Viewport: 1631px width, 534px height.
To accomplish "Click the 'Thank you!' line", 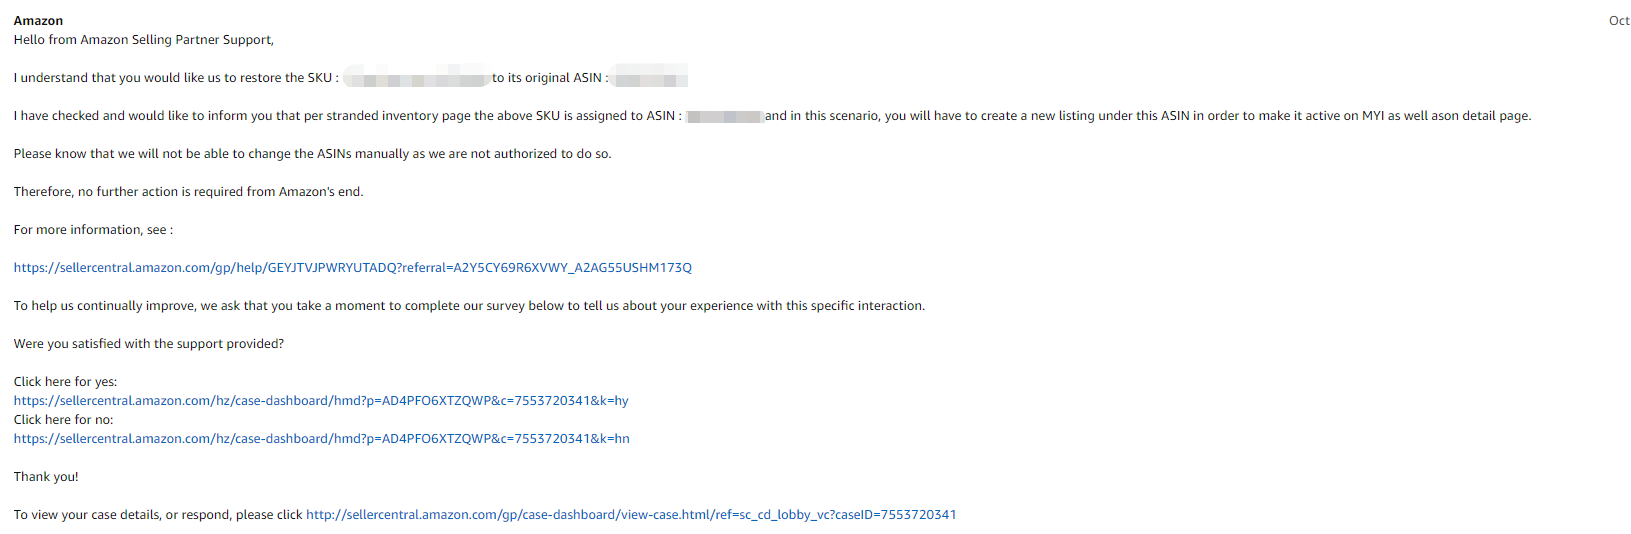I will 46,477.
